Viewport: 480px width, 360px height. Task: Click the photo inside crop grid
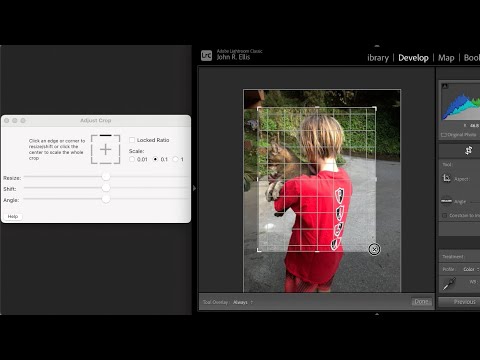(317, 179)
